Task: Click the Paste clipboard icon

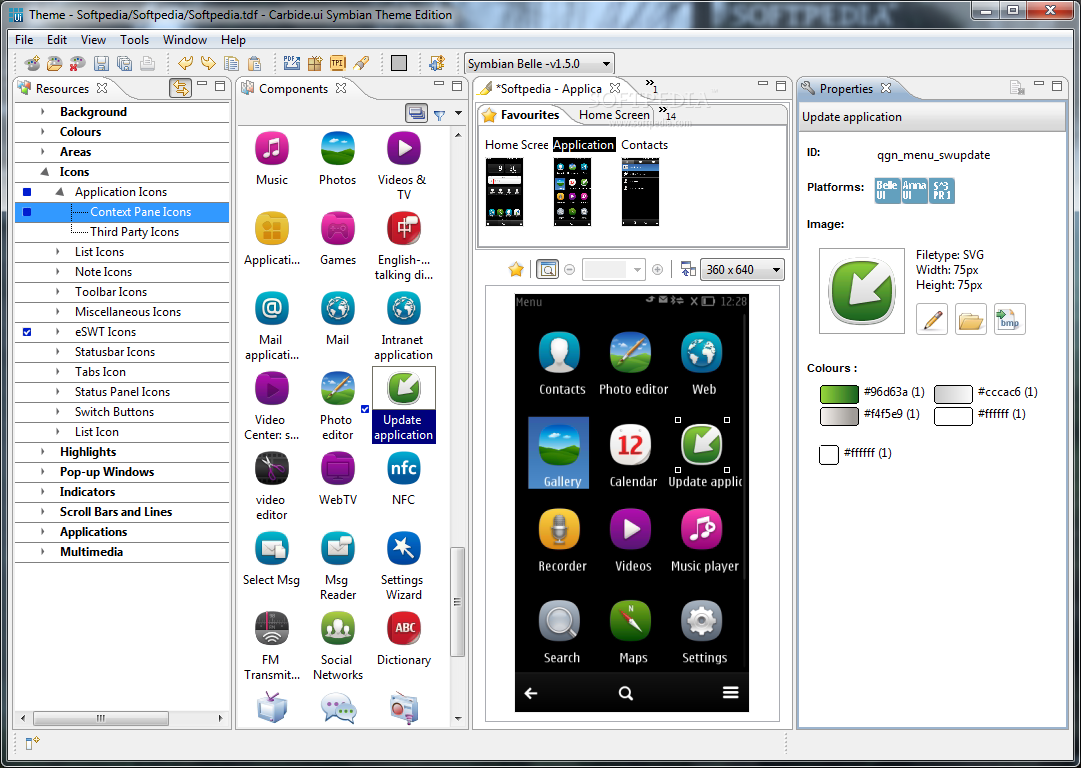Action: point(254,63)
